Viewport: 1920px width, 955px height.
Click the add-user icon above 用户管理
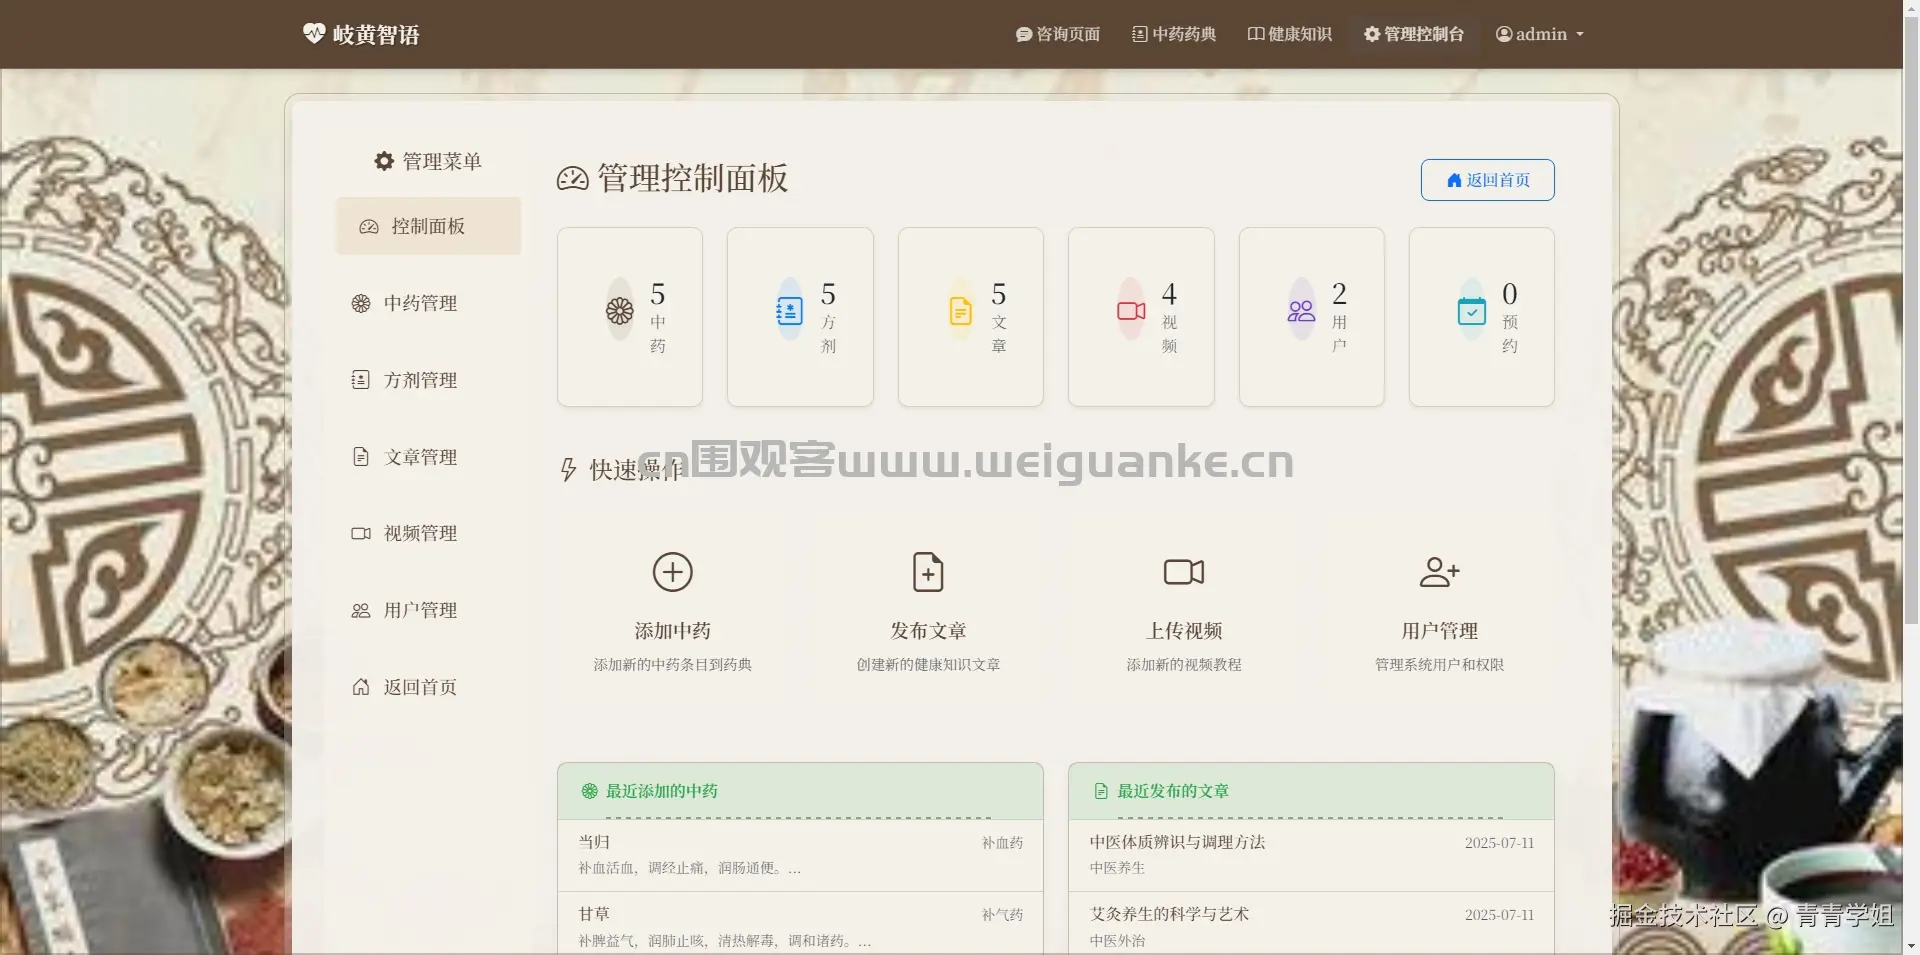1440,572
